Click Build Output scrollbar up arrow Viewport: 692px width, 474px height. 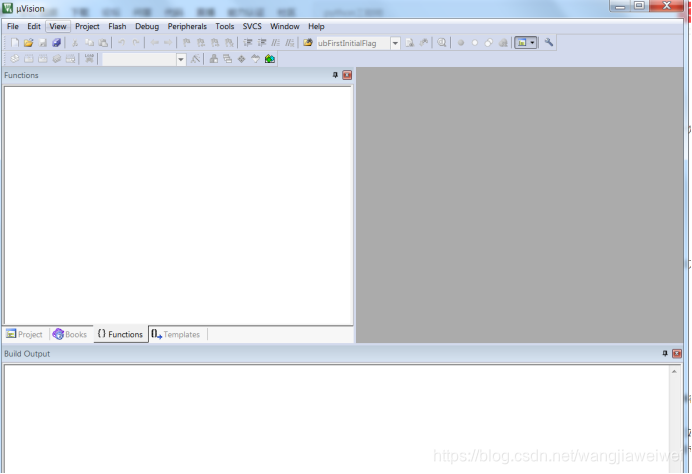coord(674,372)
